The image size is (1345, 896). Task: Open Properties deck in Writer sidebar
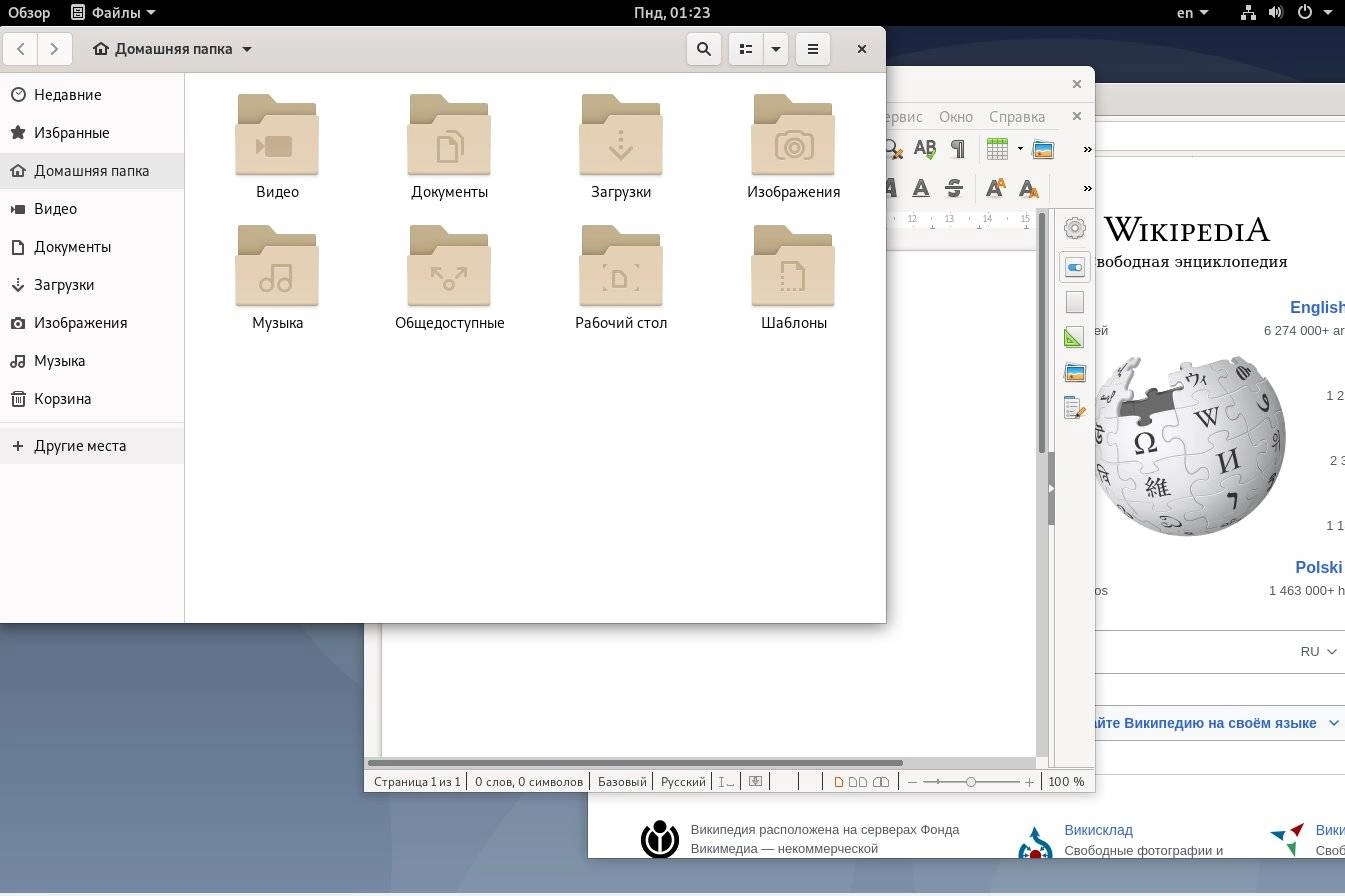tap(1075, 268)
